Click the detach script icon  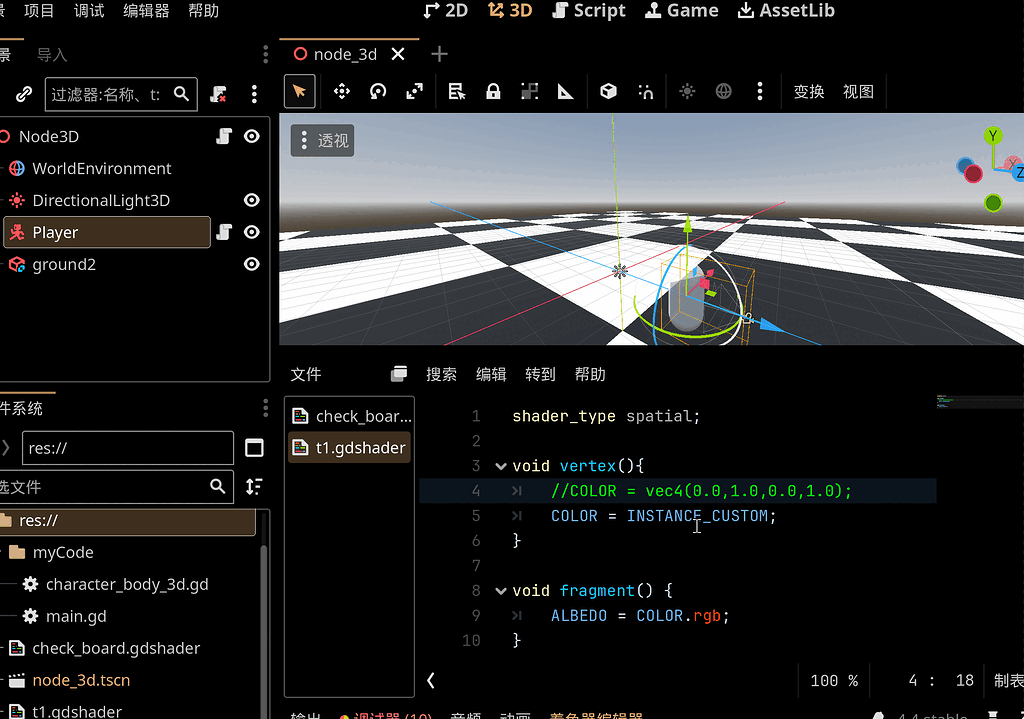pyautogui.click(x=218, y=94)
